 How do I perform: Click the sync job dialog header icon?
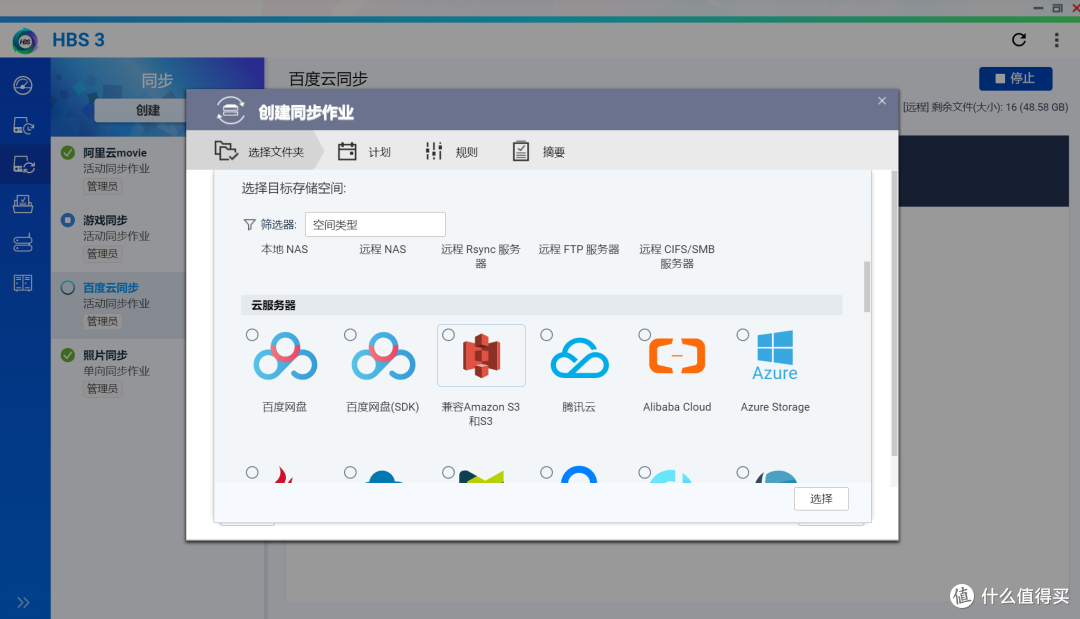coord(231,110)
